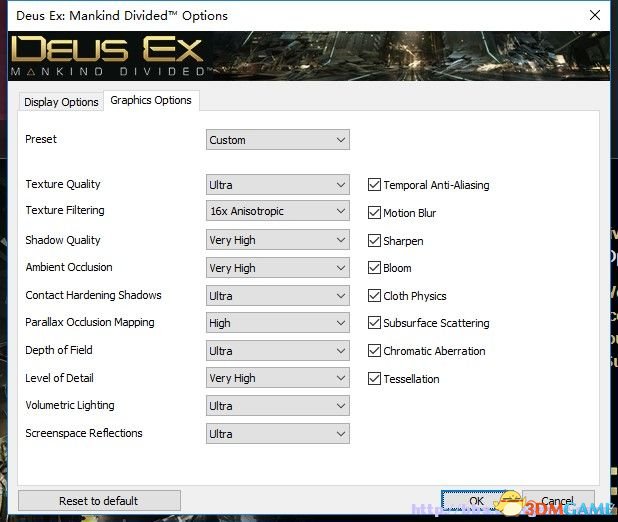Toggle the Tessellation checkbox

374,378
